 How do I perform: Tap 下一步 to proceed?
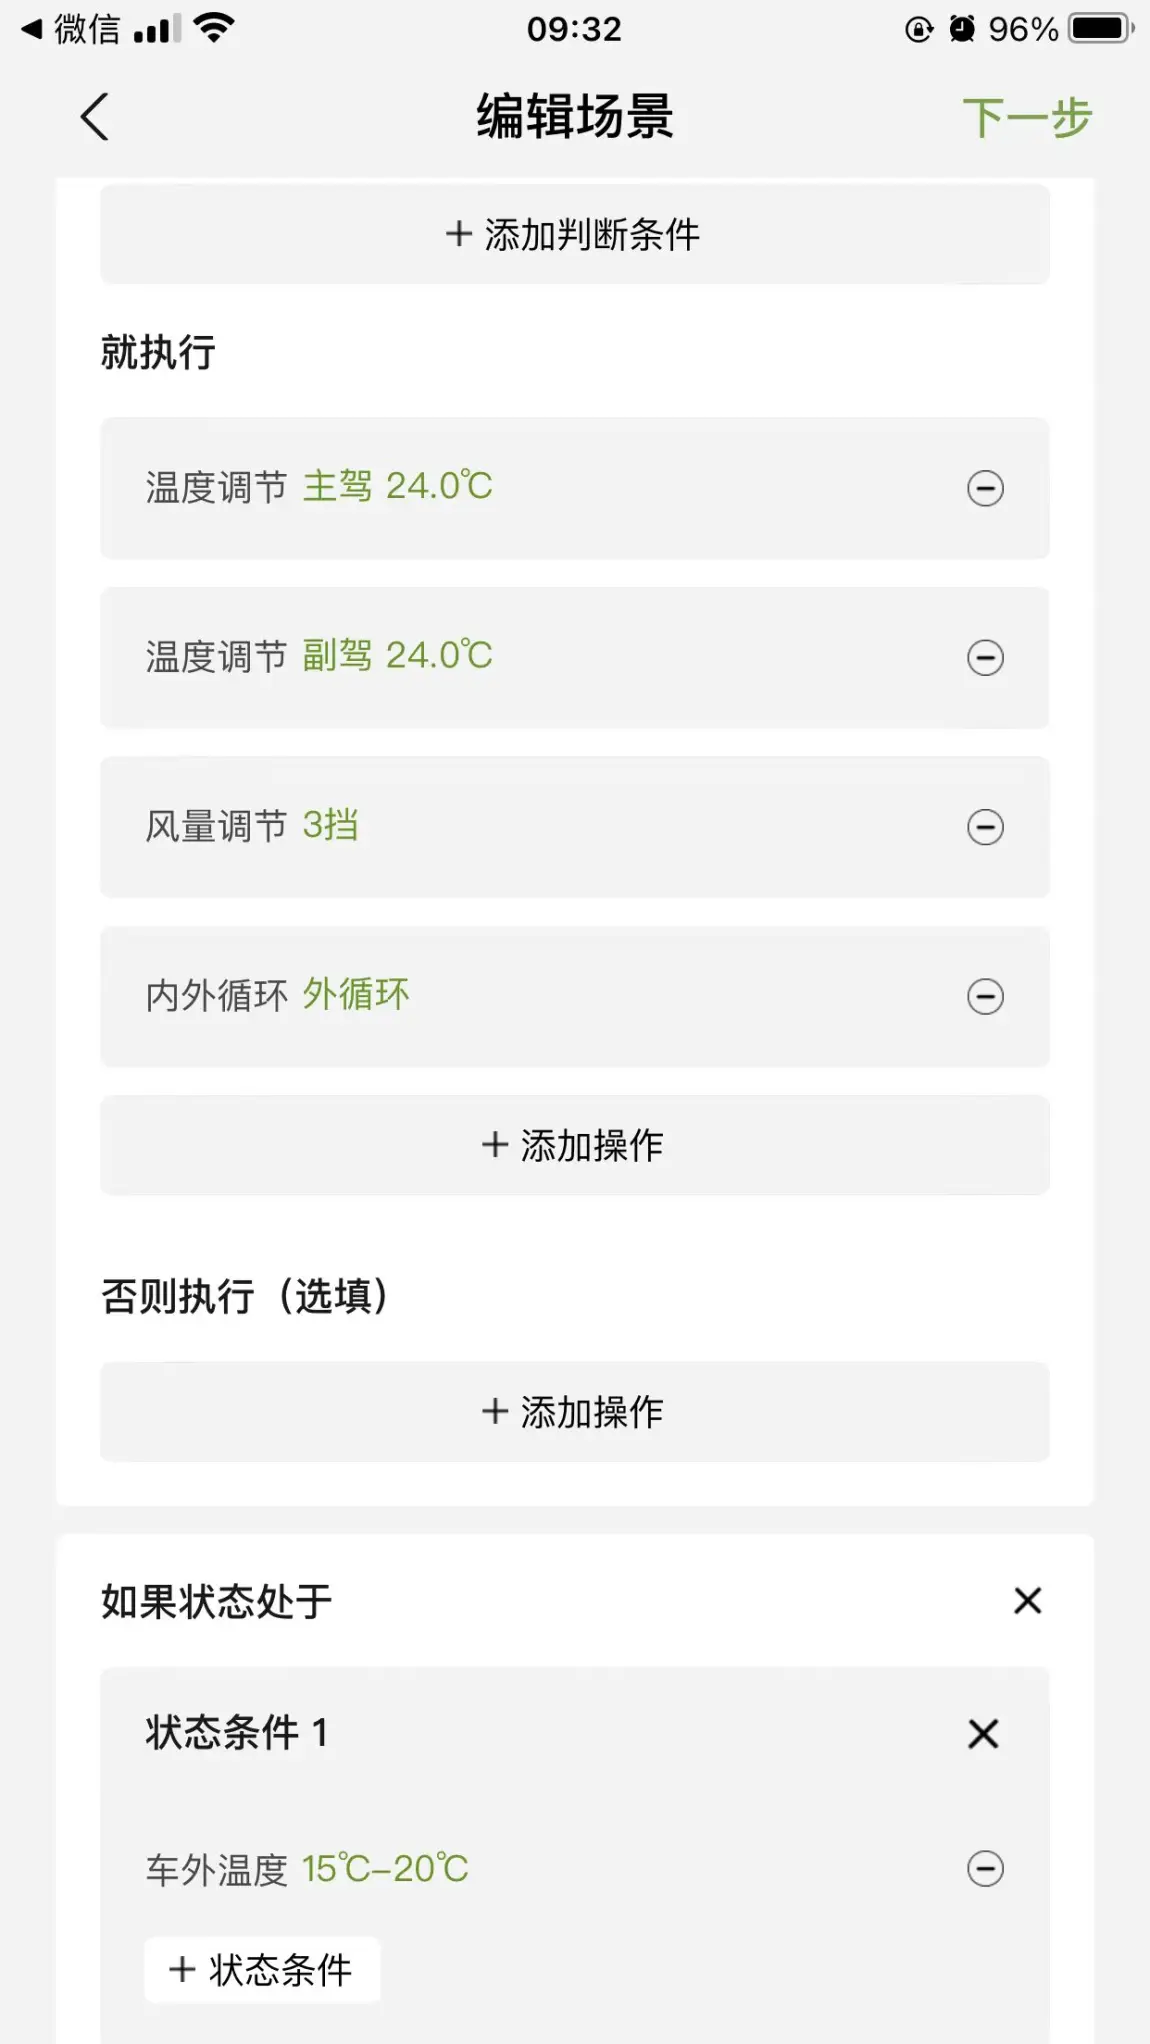tap(1026, 118)
